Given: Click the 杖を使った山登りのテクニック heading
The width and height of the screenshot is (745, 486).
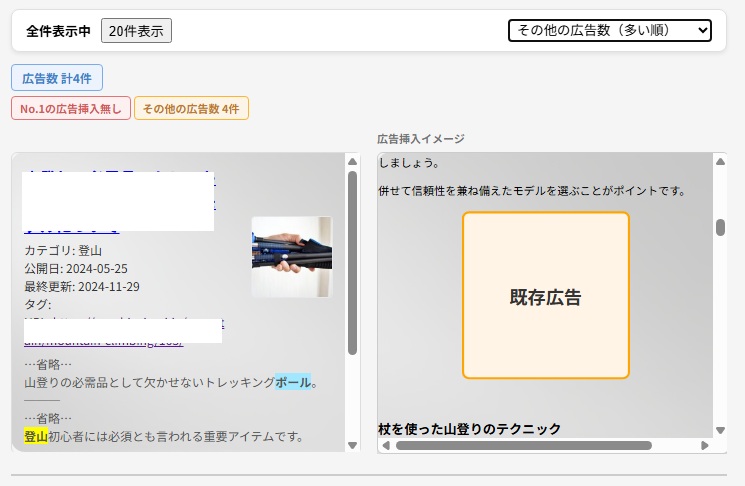Looking at the screenshot, I should click(469, 429).
